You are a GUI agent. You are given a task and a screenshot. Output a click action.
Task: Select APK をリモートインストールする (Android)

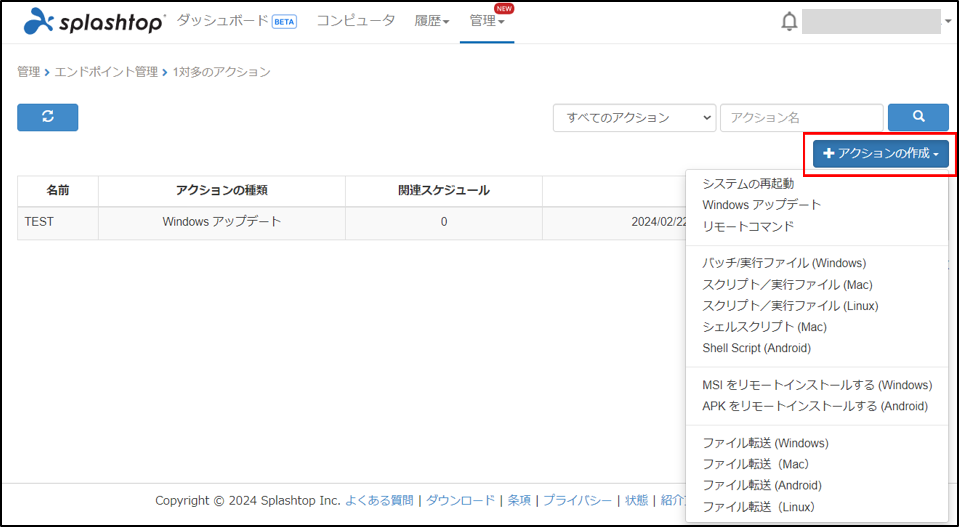[x=815, y=406]
